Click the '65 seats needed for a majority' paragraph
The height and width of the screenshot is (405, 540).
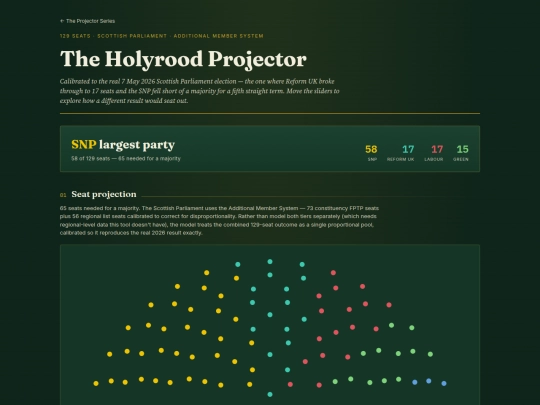click(x=219, y=220)
